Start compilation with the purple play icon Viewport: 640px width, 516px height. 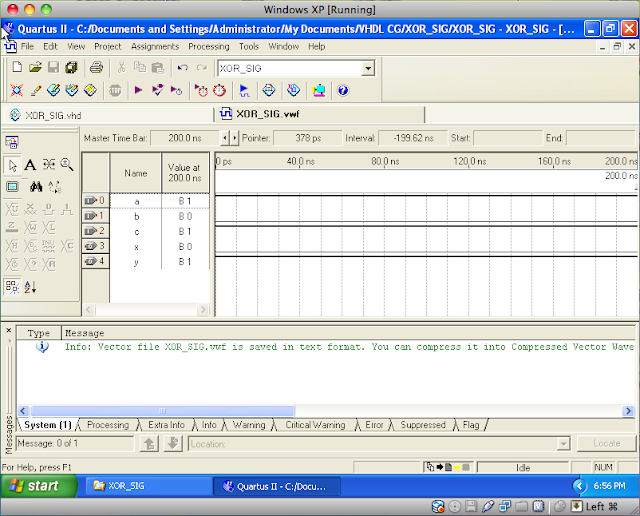click(138, 90)
